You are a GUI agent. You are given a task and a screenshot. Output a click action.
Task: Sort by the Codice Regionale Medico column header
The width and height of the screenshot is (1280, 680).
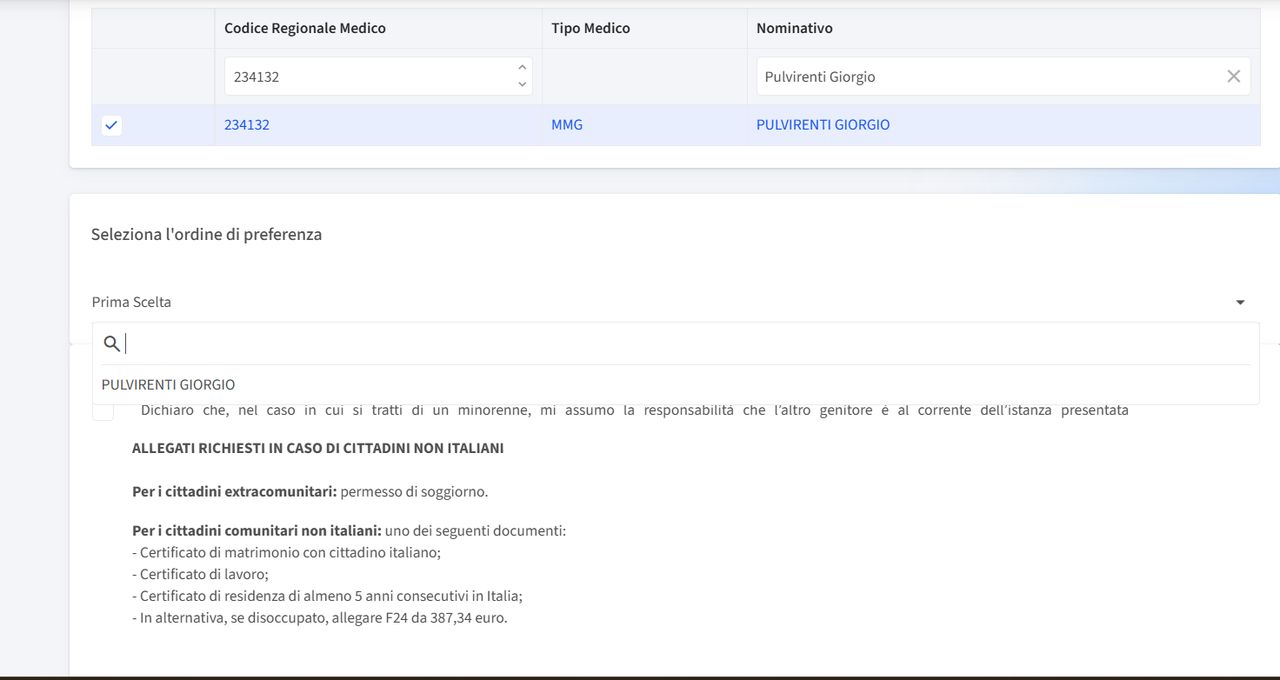(305, 28)
